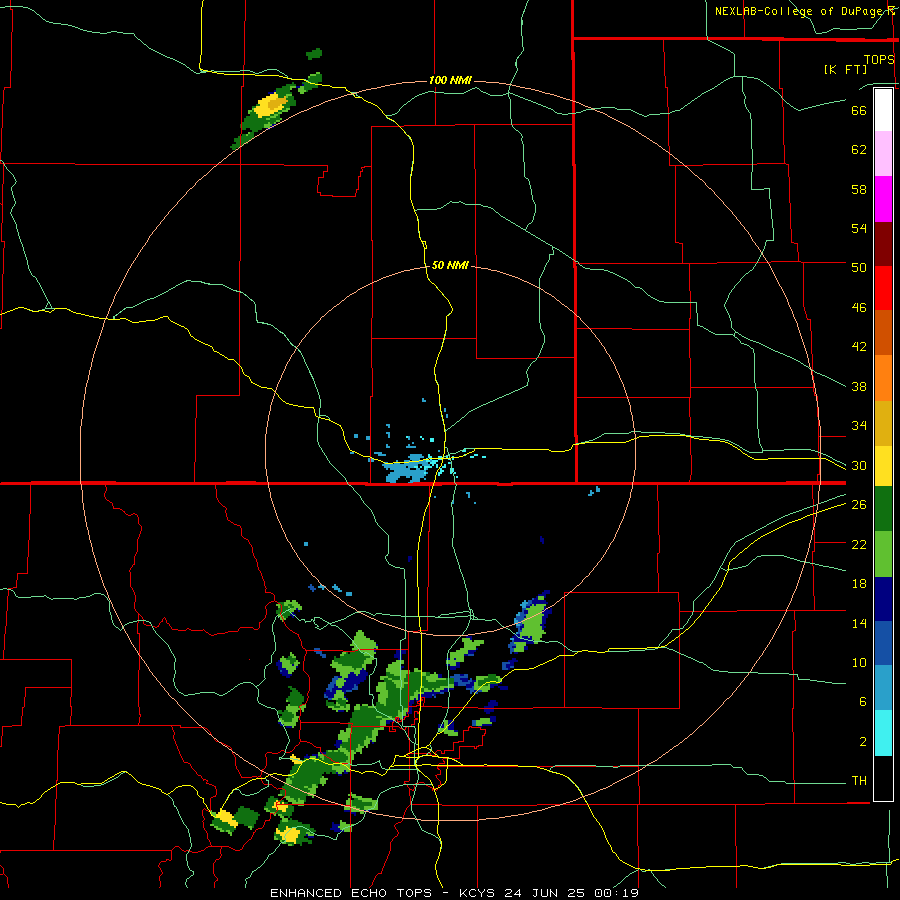Pick the light green legend swatch
This screenshot has width=900, height=900.
pyautogui.click(x=883, y=554)
